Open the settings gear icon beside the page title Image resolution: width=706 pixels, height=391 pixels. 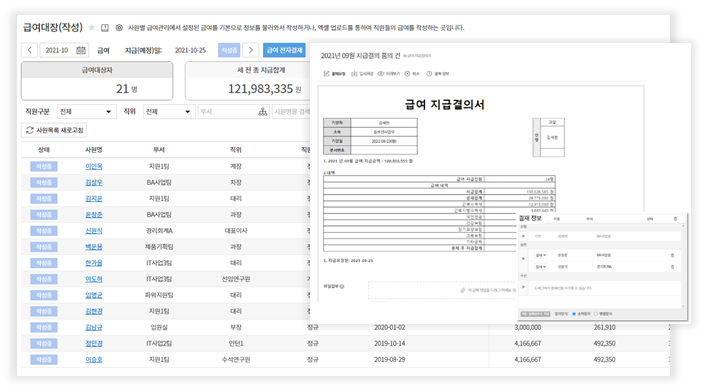(119, 28)
